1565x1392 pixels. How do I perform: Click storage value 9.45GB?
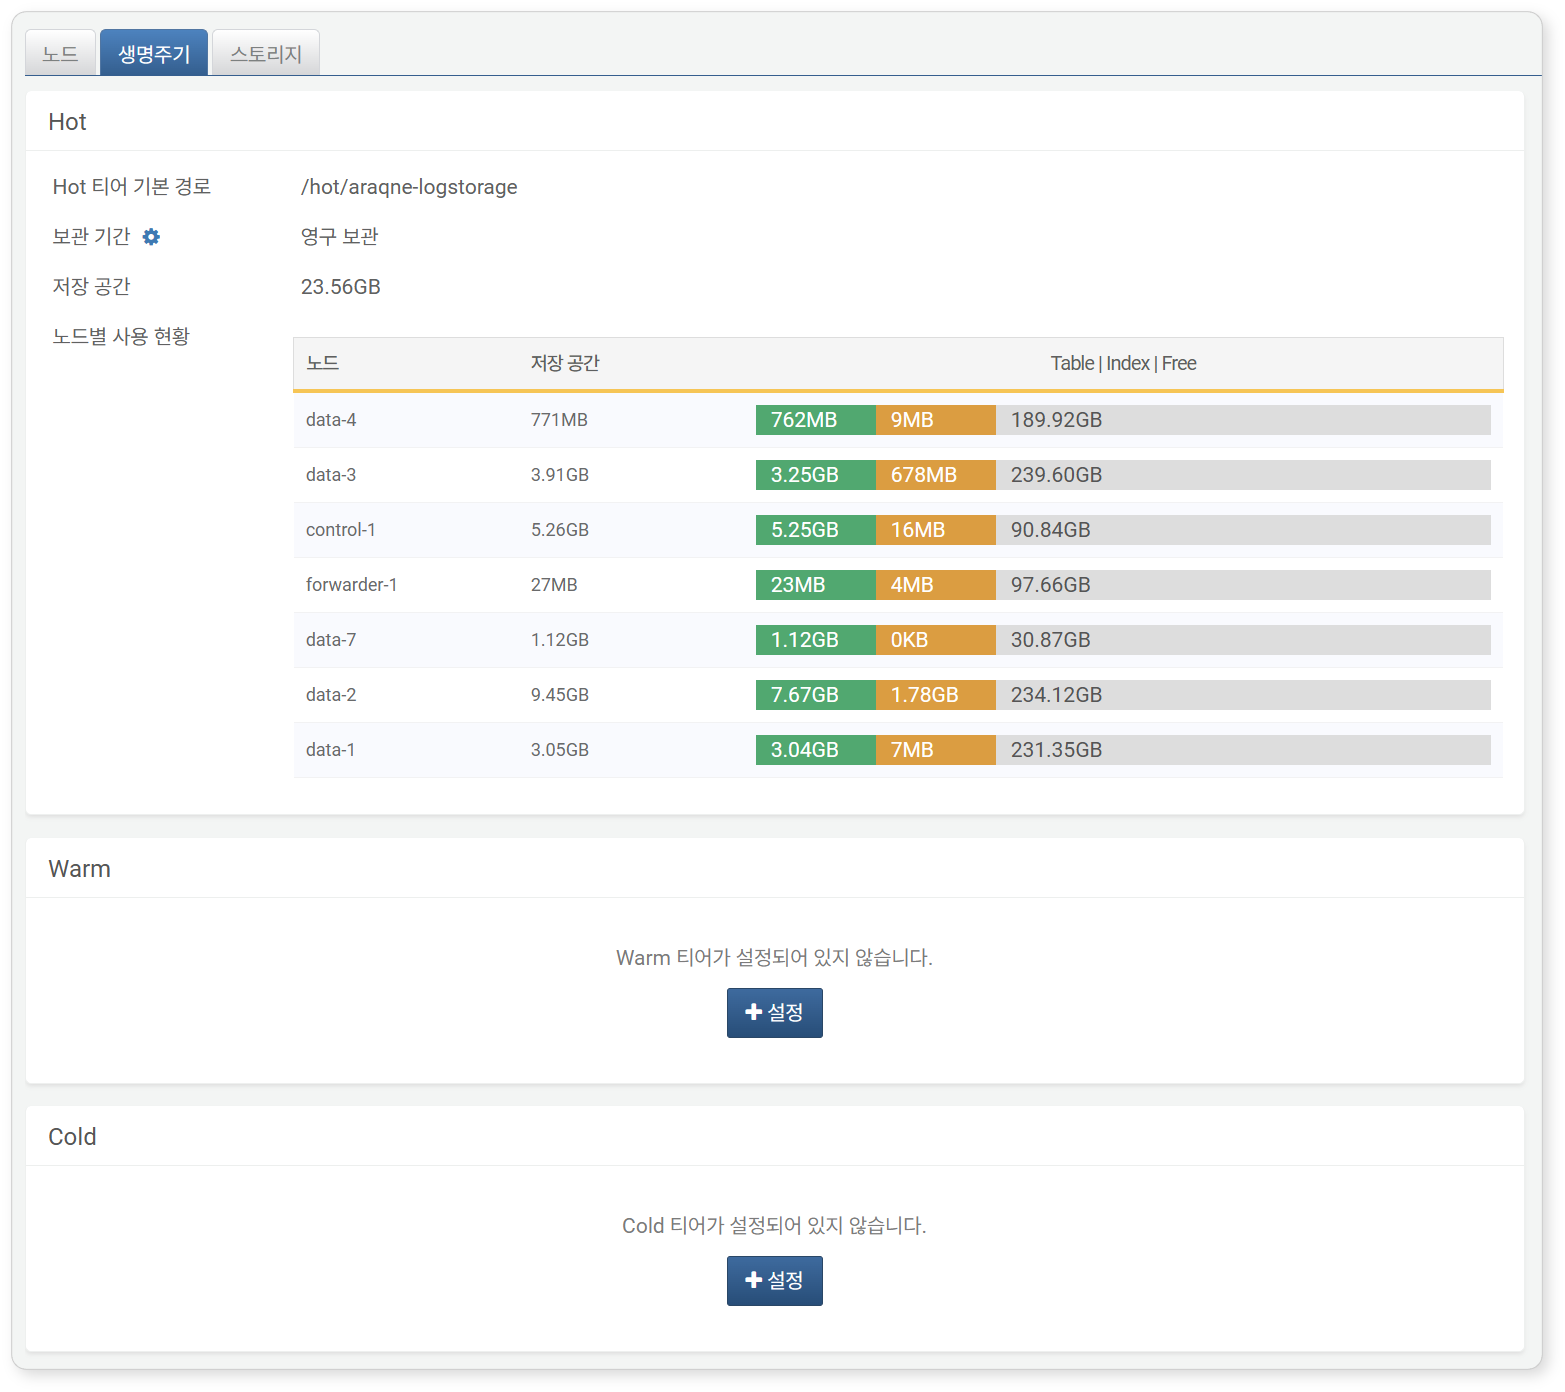coord(560,695)
